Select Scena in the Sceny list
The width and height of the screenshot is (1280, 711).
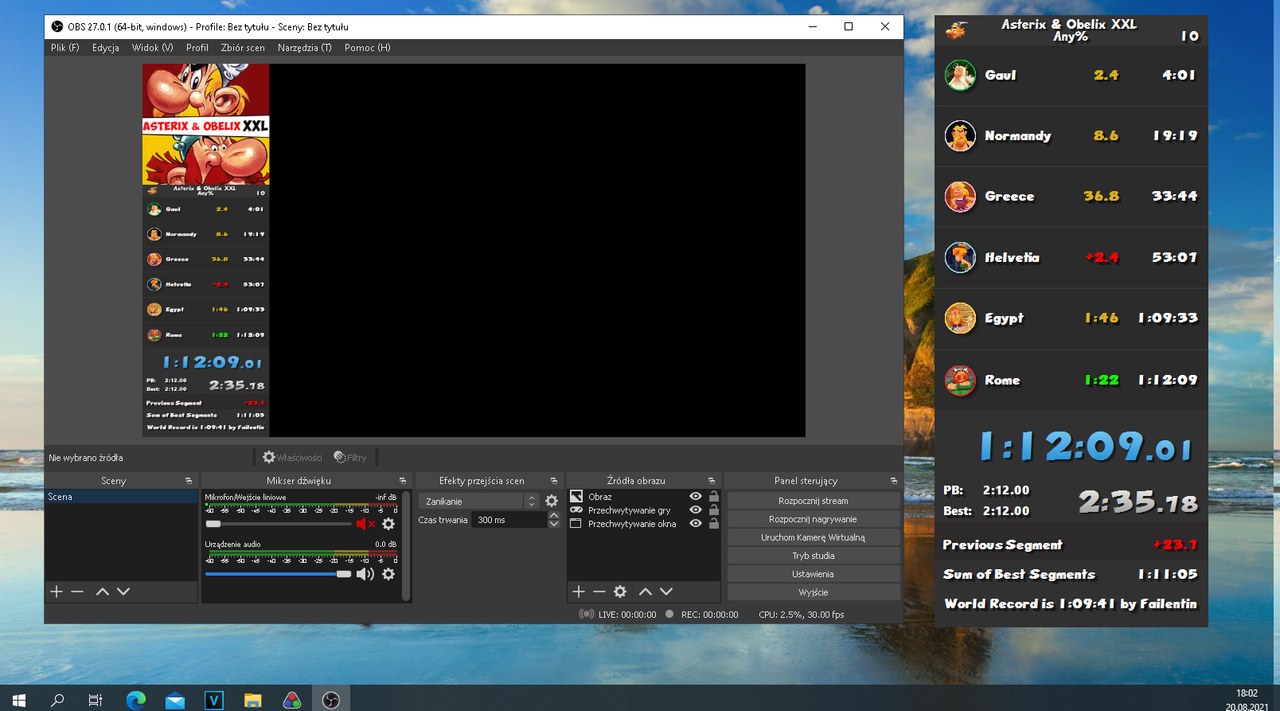[121, 497]
